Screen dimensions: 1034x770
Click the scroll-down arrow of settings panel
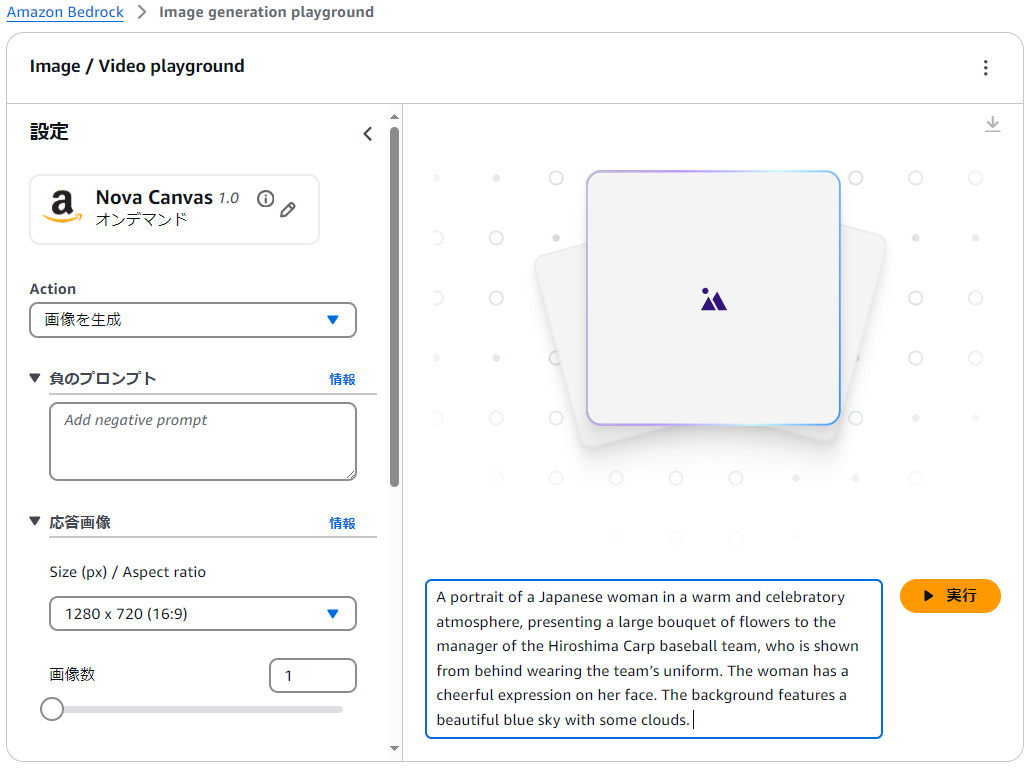tap(394, 748)
